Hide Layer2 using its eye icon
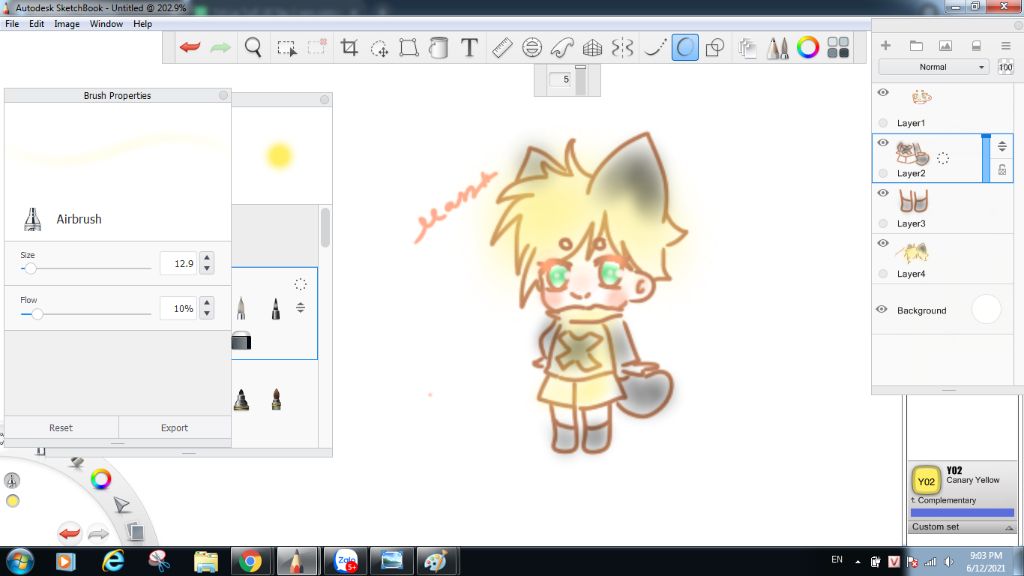This screenshot has width=1024, height=576. [x=883, y=142]
